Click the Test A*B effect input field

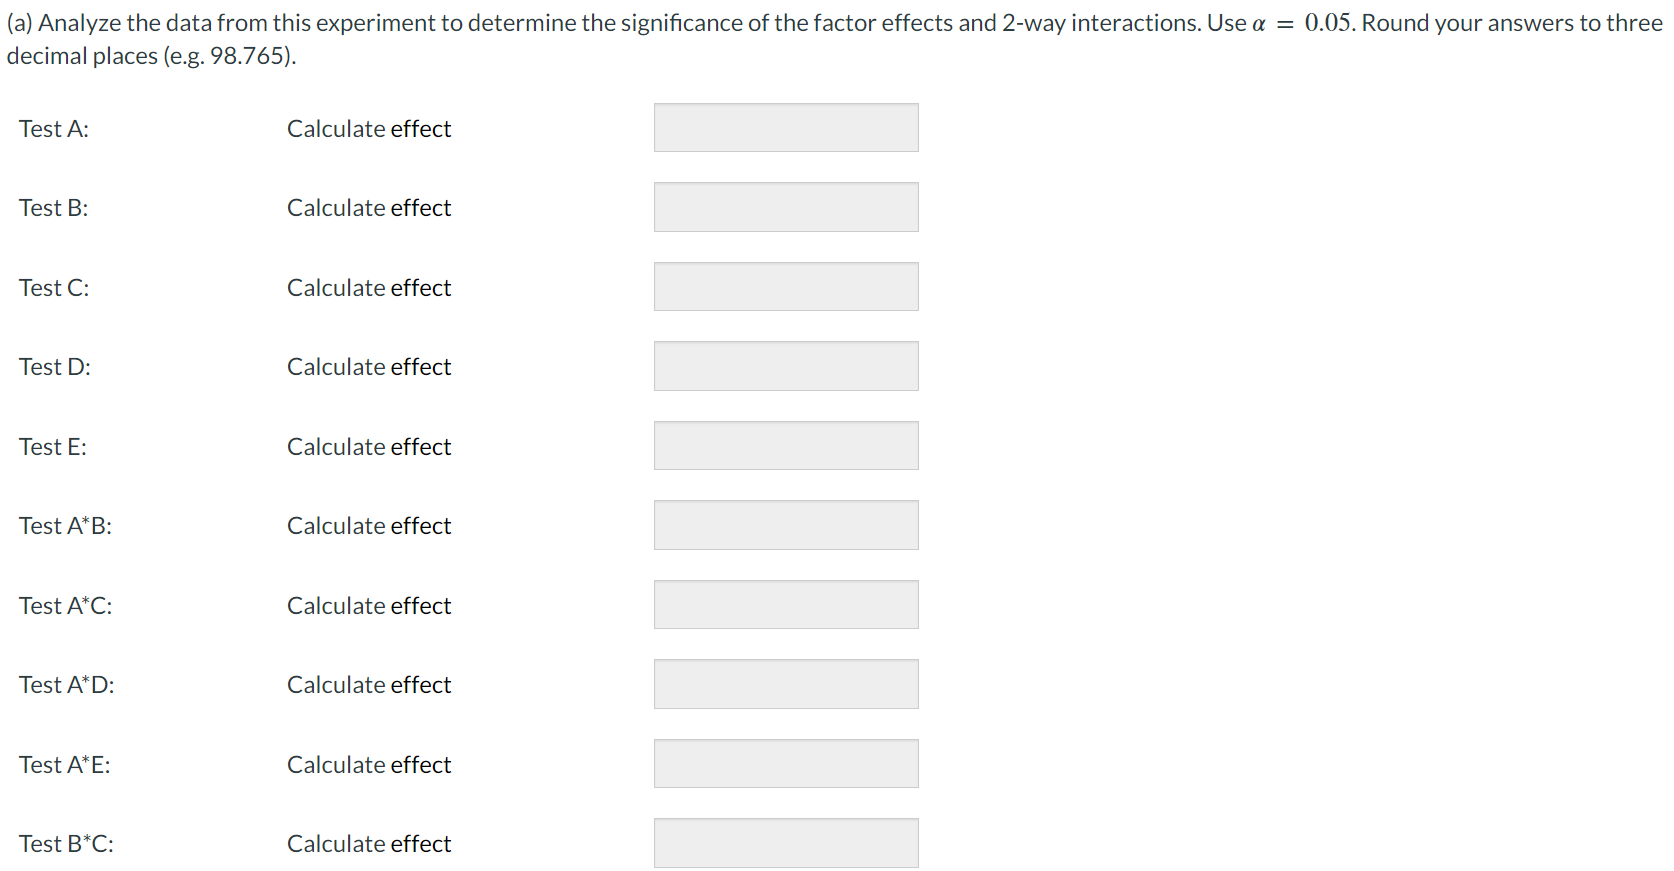[x=786, y=525]
